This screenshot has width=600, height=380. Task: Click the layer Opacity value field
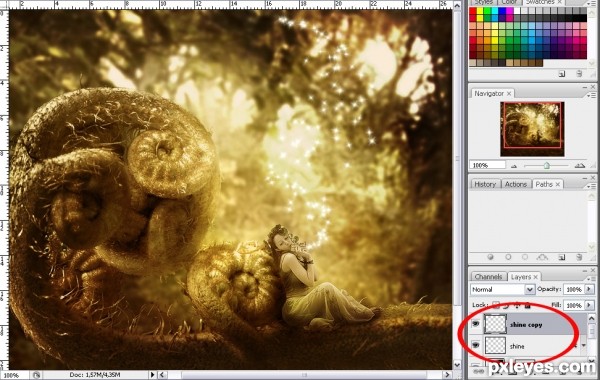tap(574, 290)
